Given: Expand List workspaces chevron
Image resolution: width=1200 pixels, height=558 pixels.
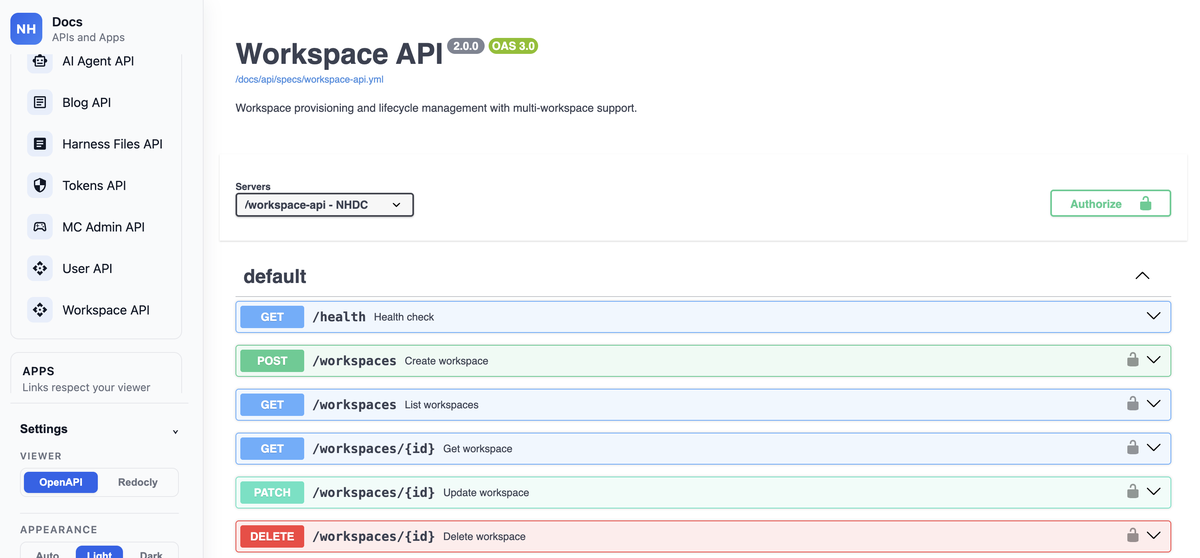Looking at the screenshot, I should pos(1153,404).
